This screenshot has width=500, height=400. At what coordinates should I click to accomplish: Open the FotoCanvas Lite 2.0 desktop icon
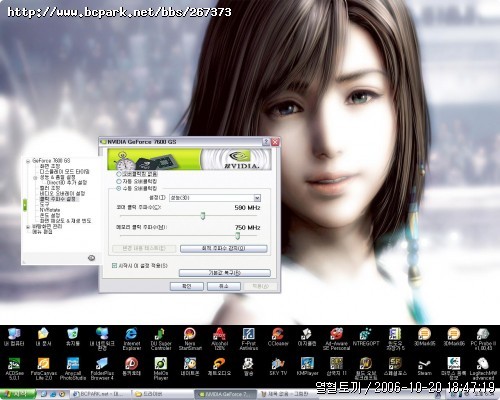tap(43, 369)
